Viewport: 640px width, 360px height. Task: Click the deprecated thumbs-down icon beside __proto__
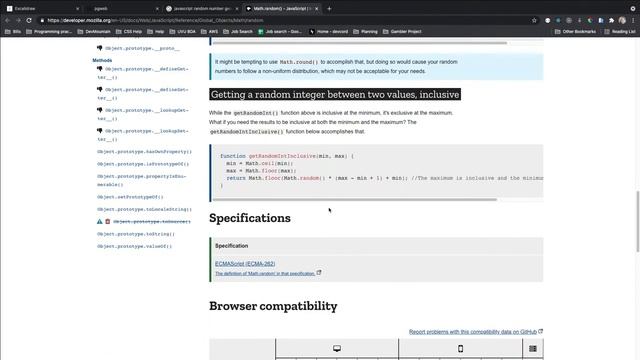(99, 48)
